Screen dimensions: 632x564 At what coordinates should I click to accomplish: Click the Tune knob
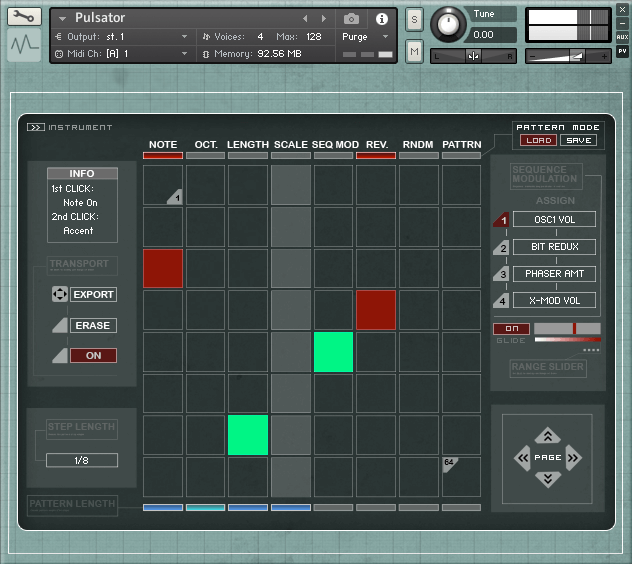(448, 25)
